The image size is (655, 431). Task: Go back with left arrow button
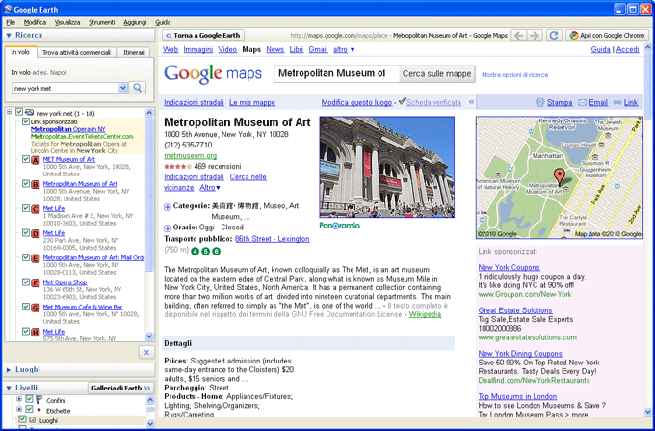tap(518, 35)
